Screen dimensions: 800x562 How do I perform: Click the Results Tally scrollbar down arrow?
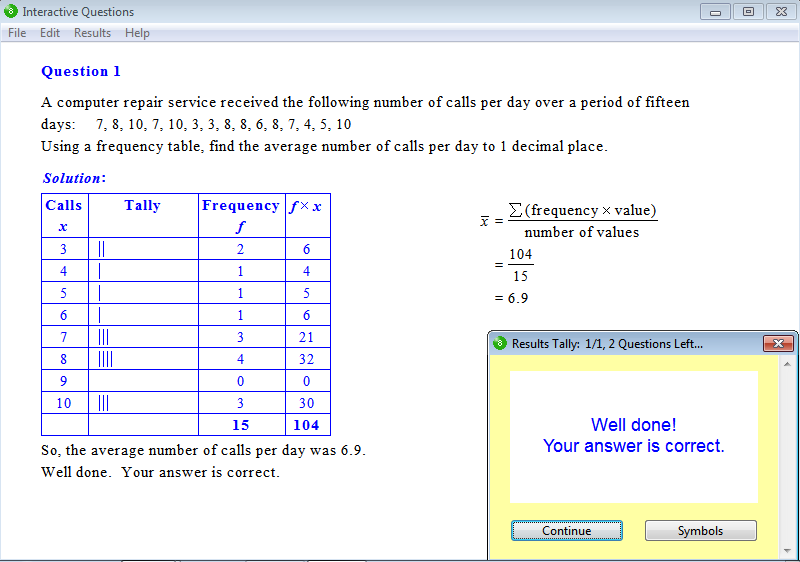tap(787, 551)
